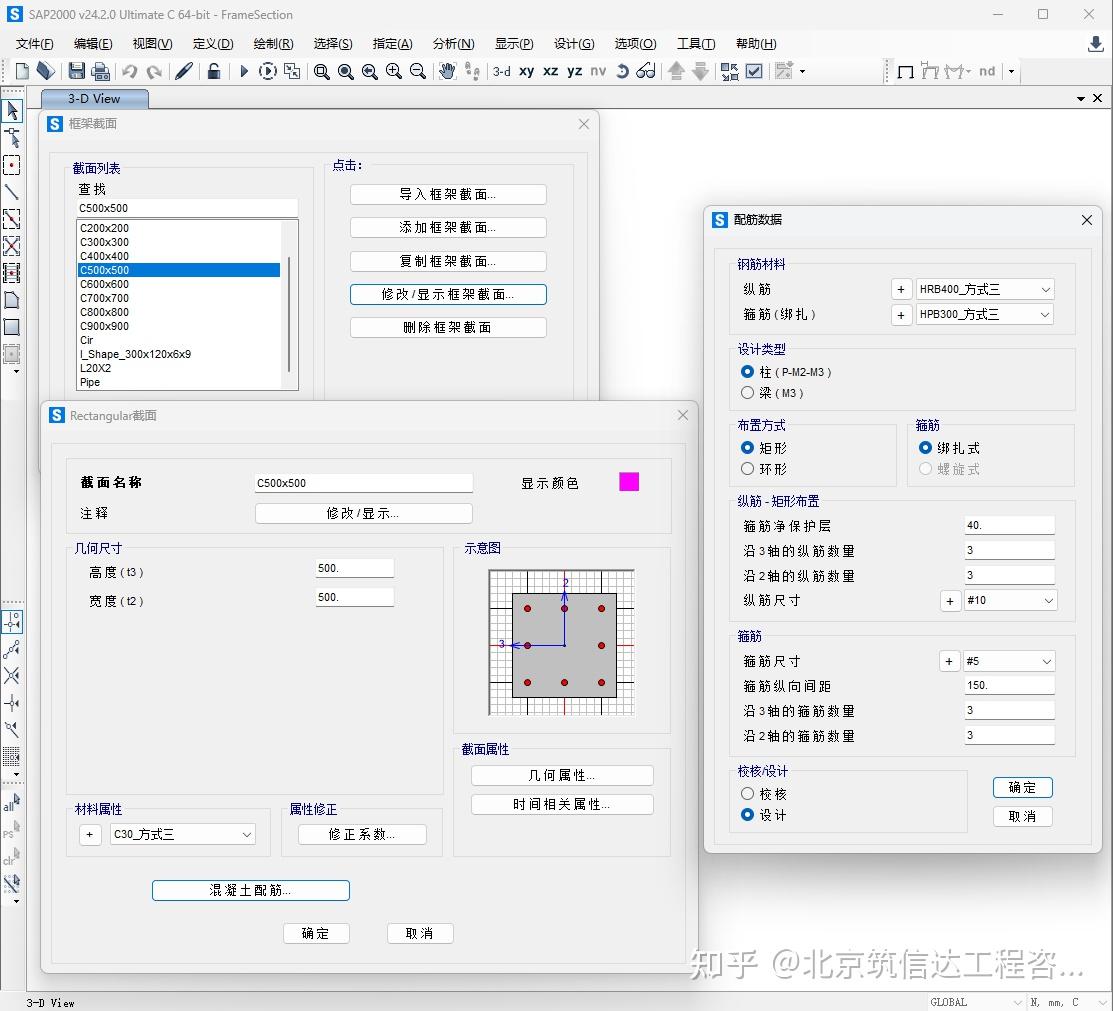Click the magenta display color swatch

coord(628,481)
